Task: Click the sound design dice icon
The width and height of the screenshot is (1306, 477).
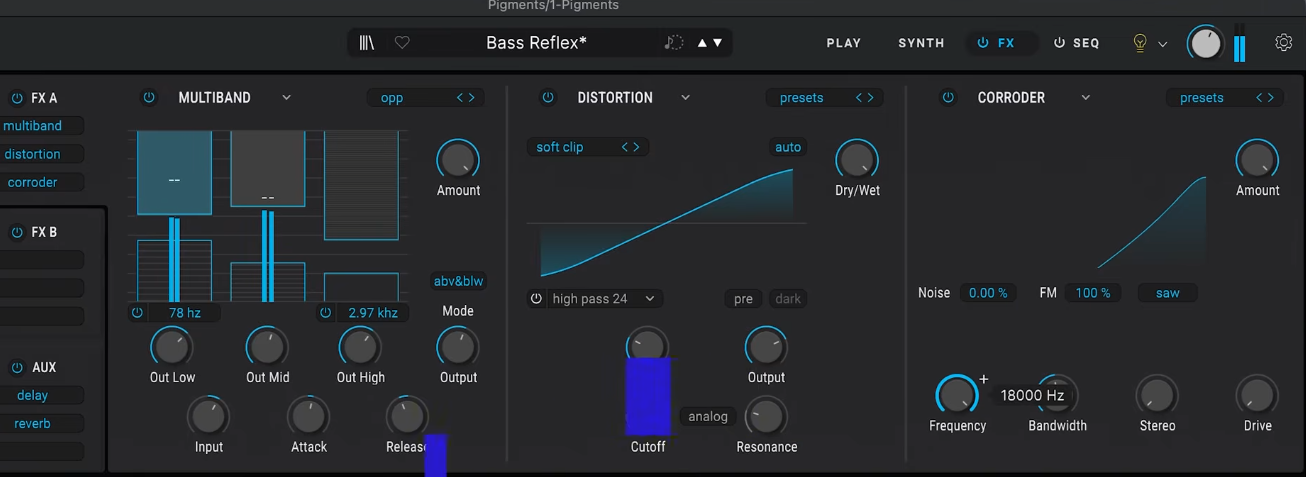Action: [674, 43]
